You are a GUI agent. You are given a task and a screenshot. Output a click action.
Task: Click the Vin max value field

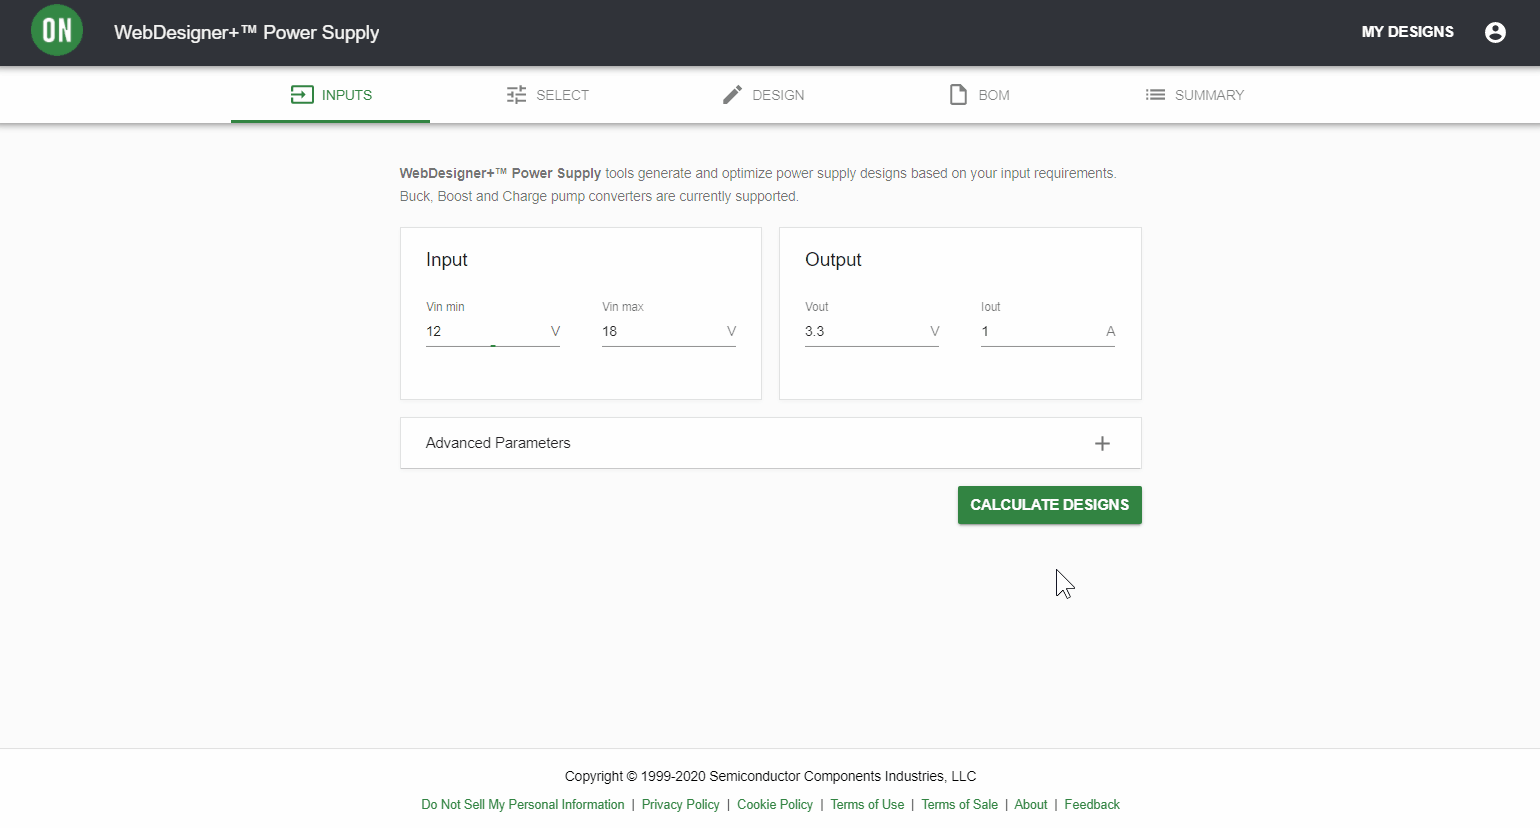[x=661, y=331]
